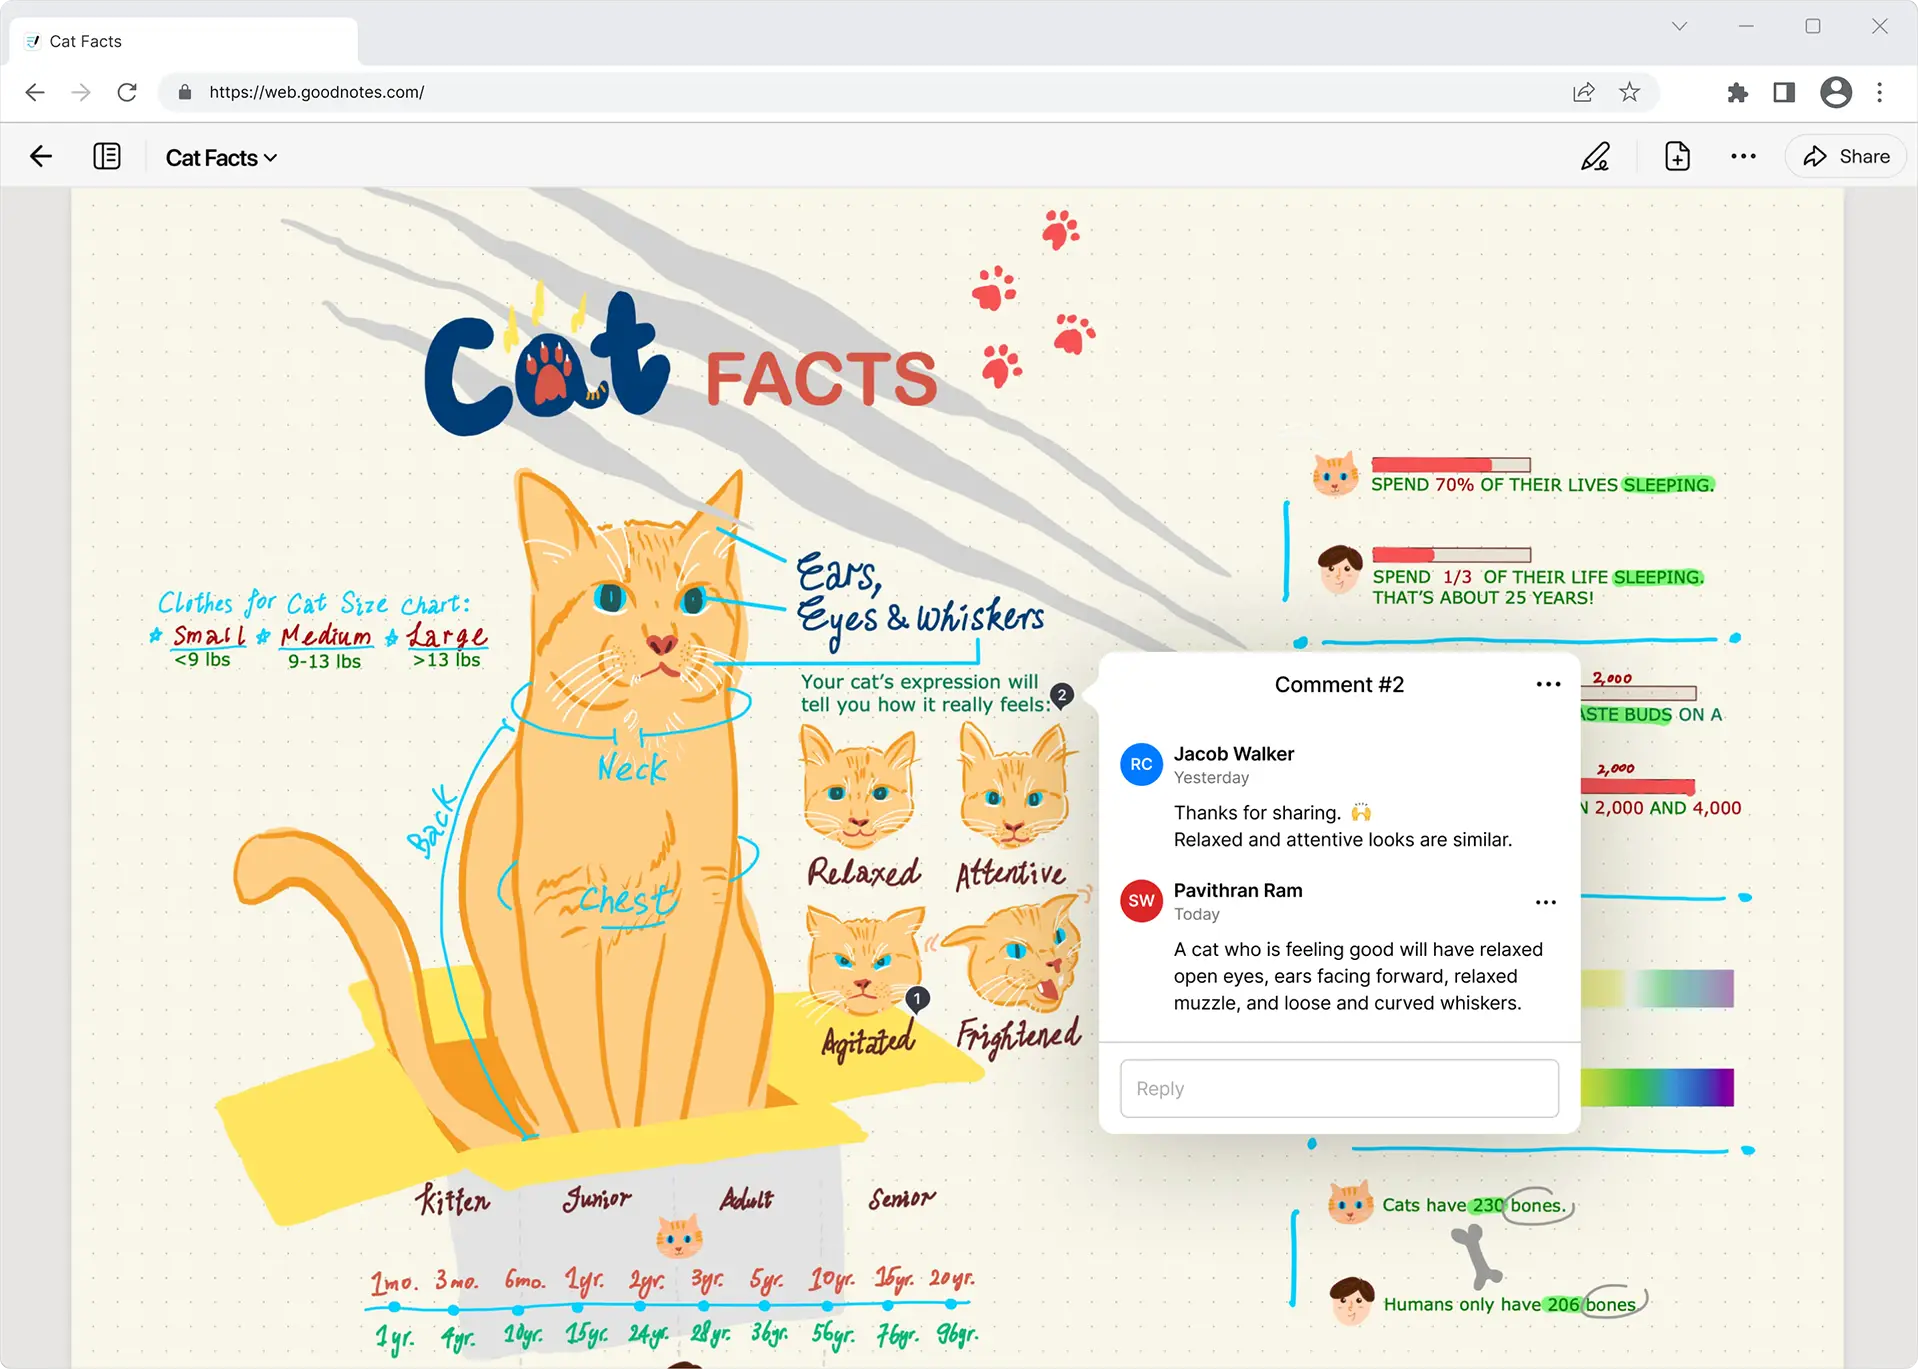Click the 70% sleeping red progress bar
Viewport: 1918px width, 1369px height.
pos(1451,464)
